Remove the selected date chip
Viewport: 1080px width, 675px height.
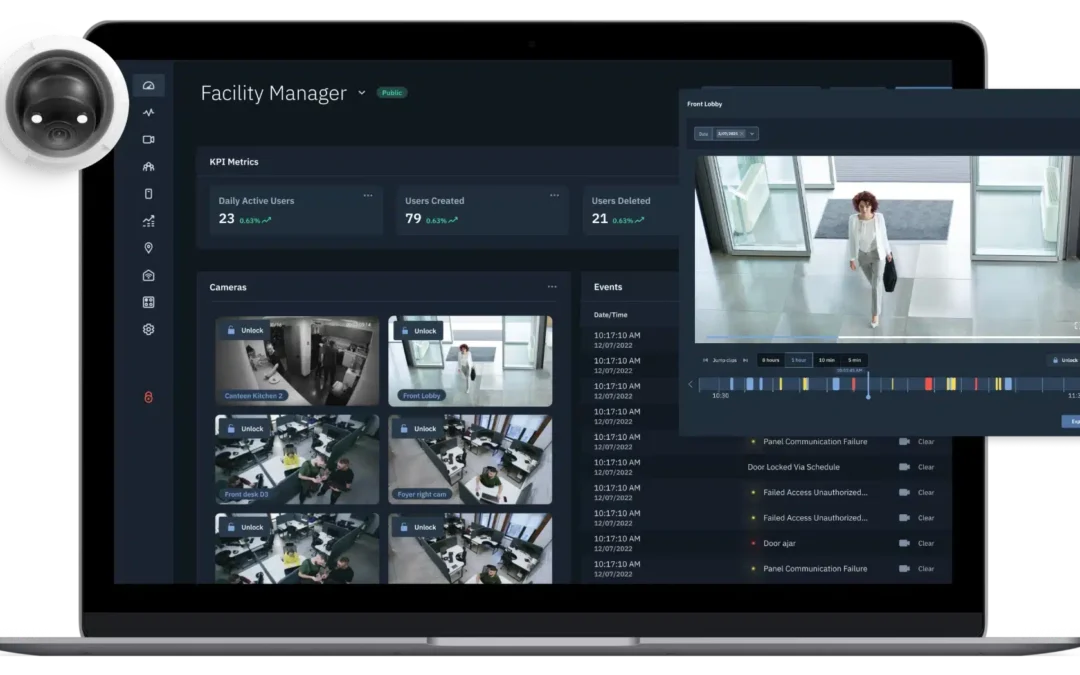coord(742,134)
